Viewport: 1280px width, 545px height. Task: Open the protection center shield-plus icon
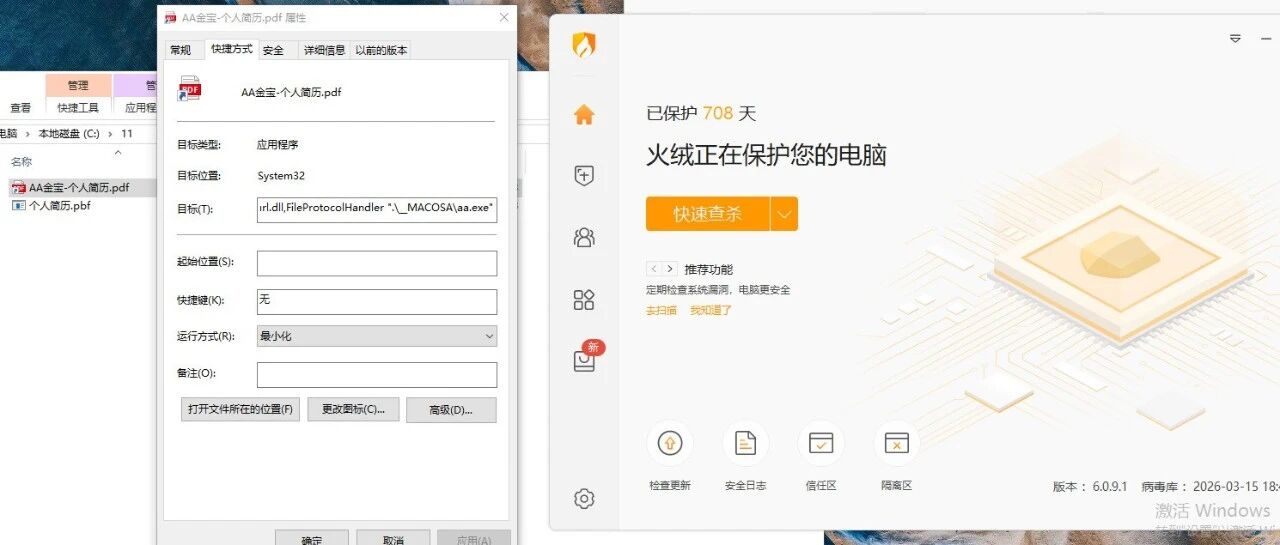584,176
